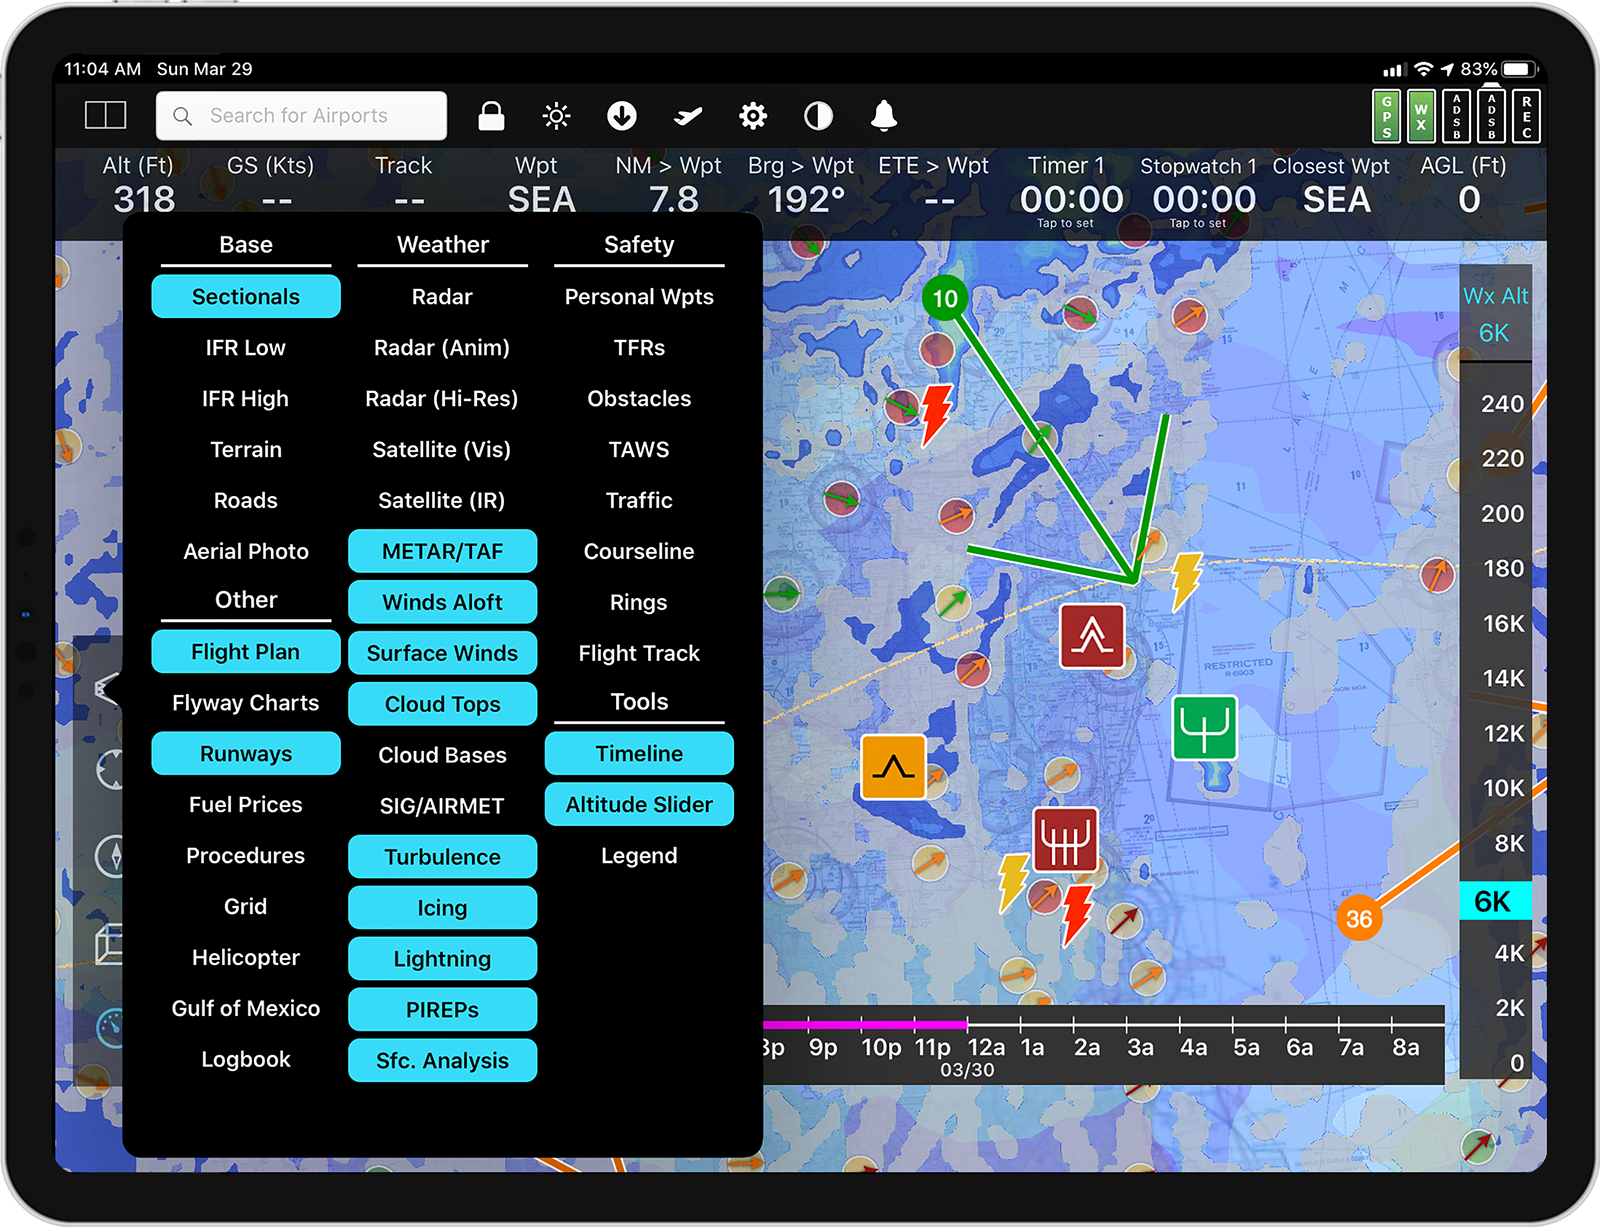Toggle the Altitude Slider tool
The image size is (1600, 1227).
tap(639, 804)
